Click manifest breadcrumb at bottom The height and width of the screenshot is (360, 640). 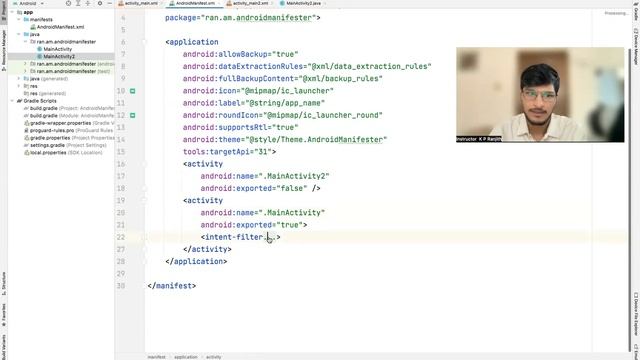coord(157,357)
